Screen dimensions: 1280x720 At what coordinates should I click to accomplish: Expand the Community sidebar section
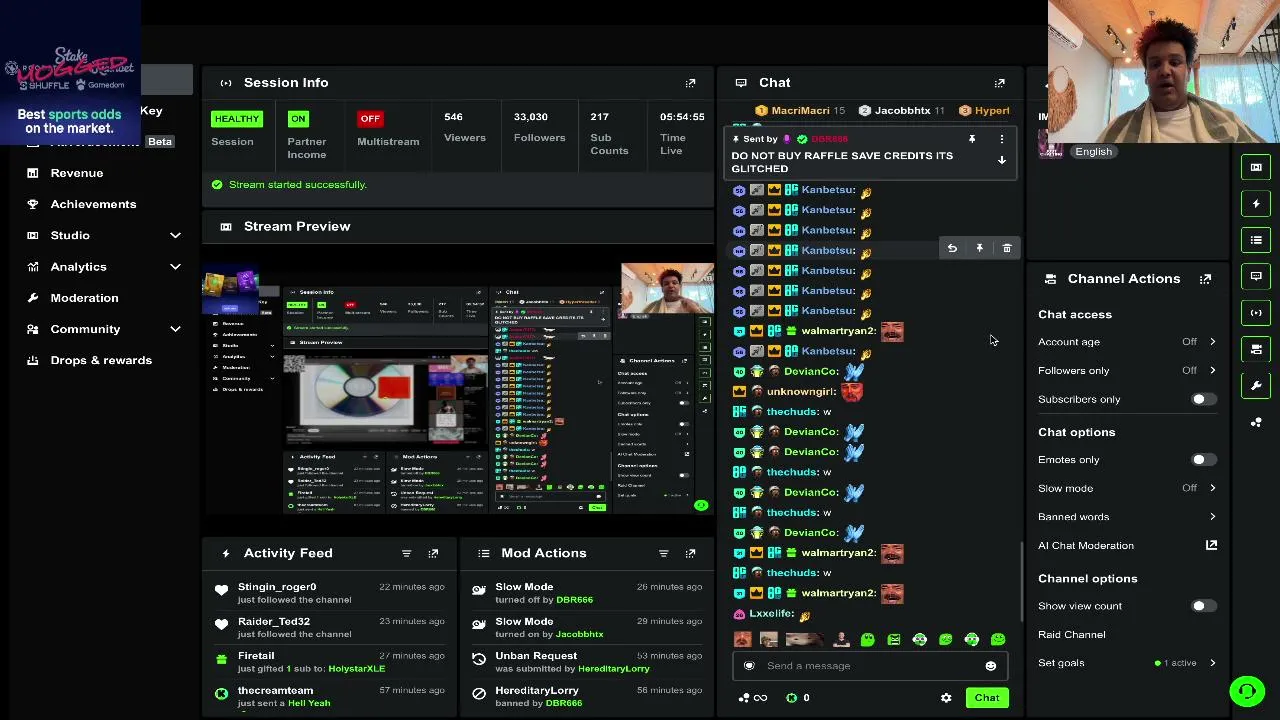tap(175, 329)
